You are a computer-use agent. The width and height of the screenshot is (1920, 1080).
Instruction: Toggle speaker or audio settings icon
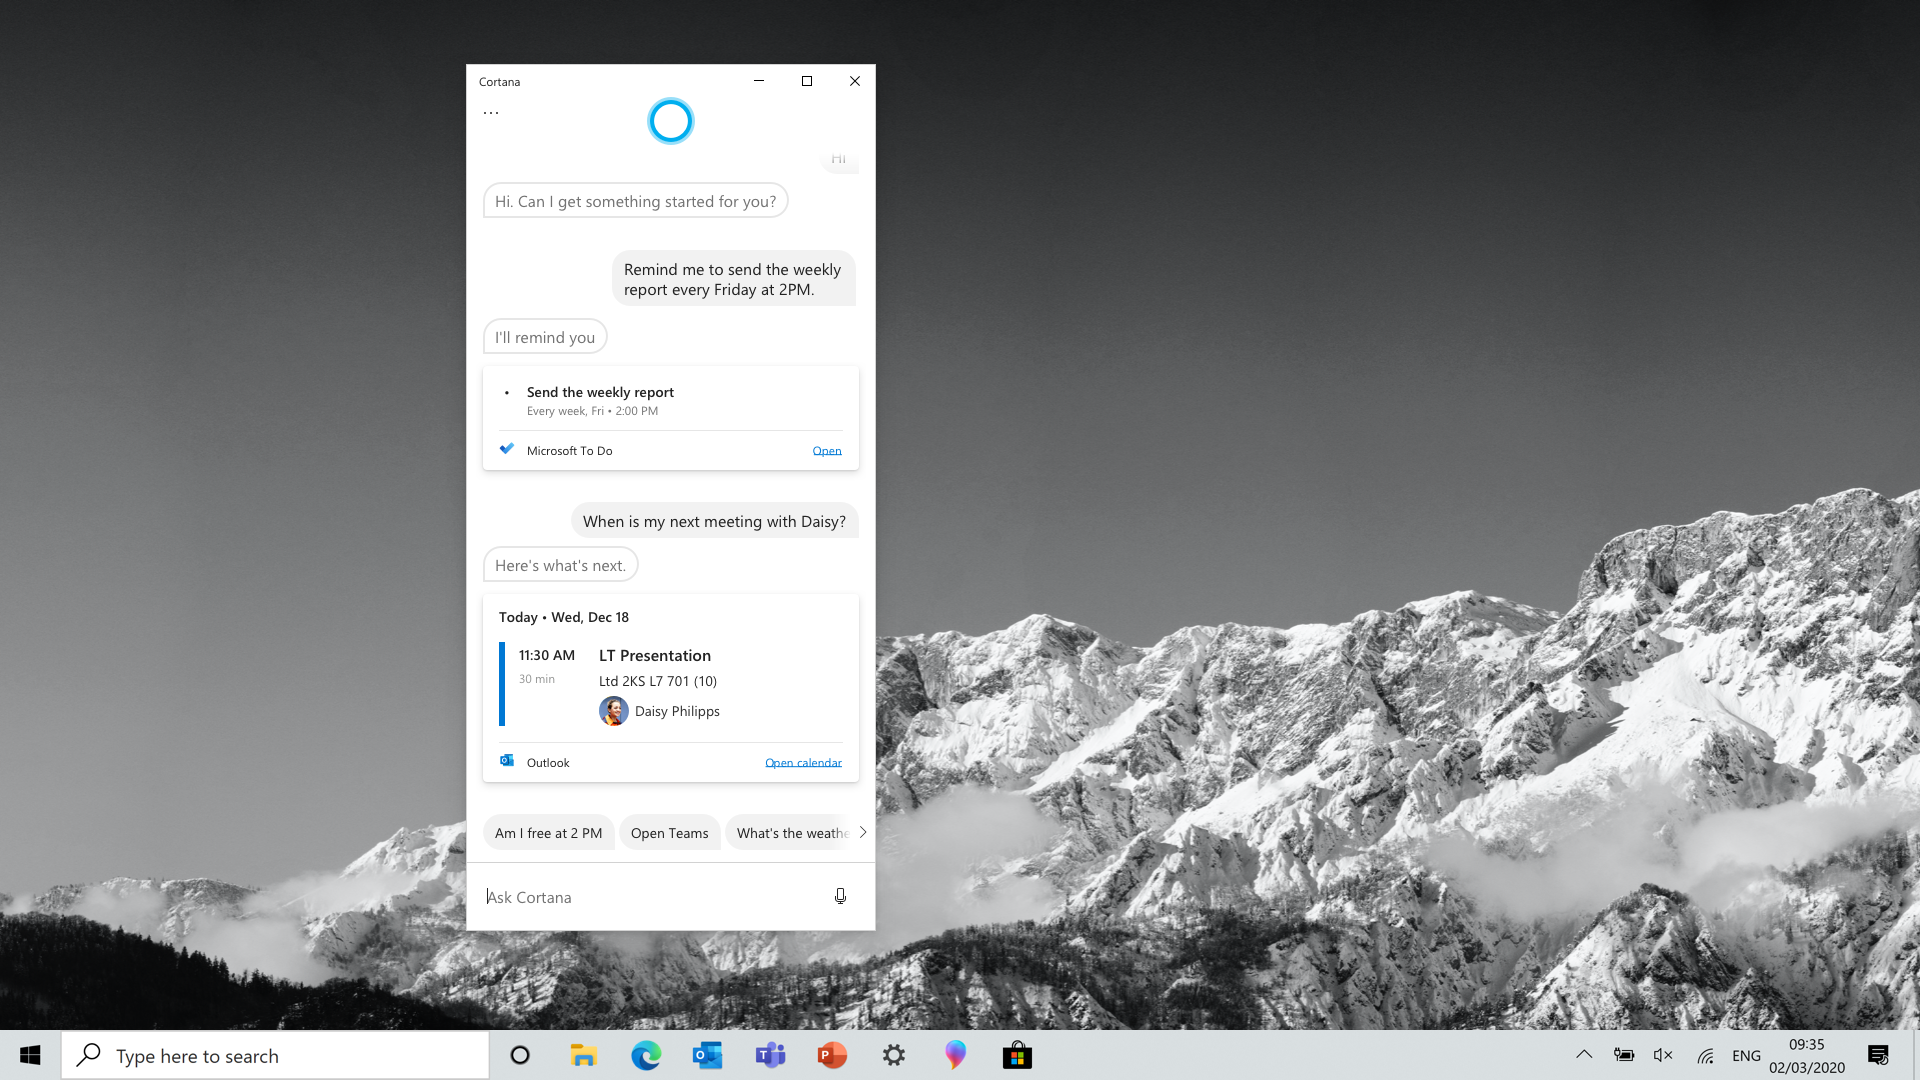point(1663,1055)
